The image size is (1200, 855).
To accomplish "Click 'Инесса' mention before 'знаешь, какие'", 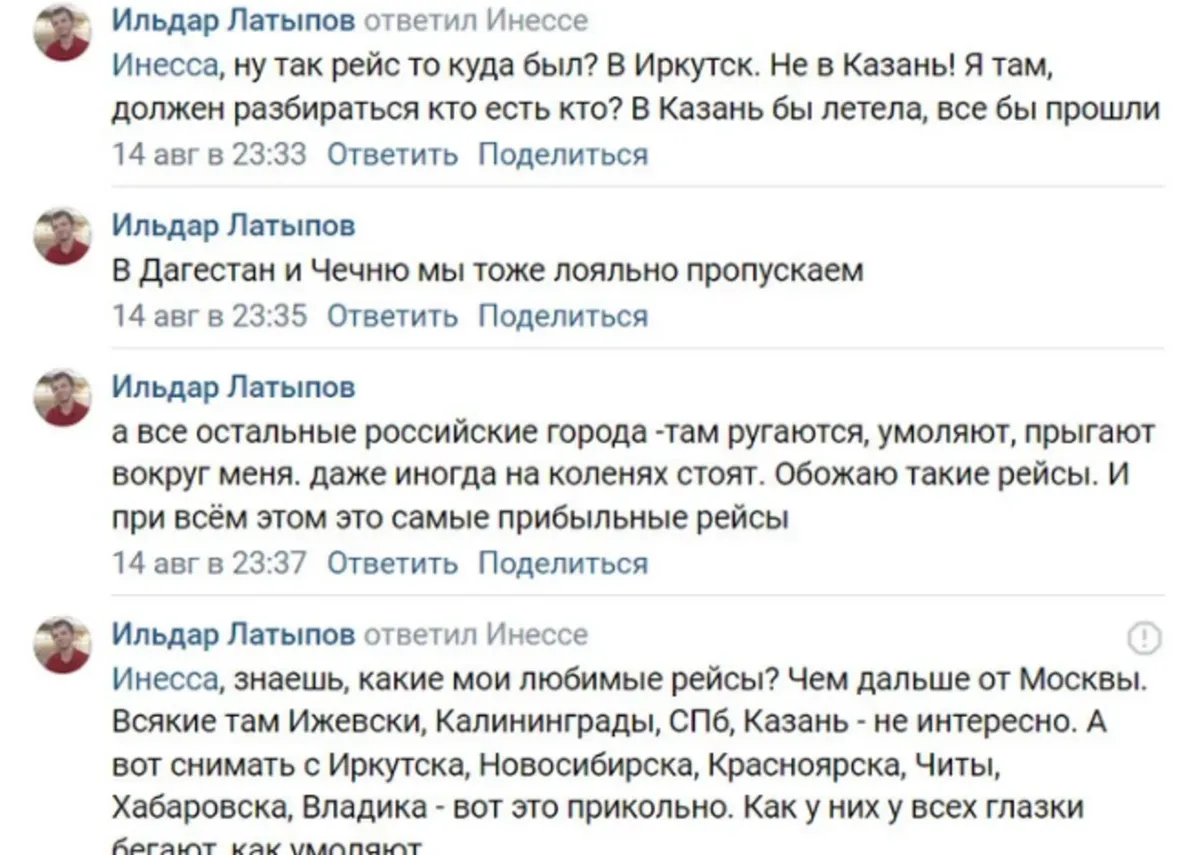I will click(164, 679).
